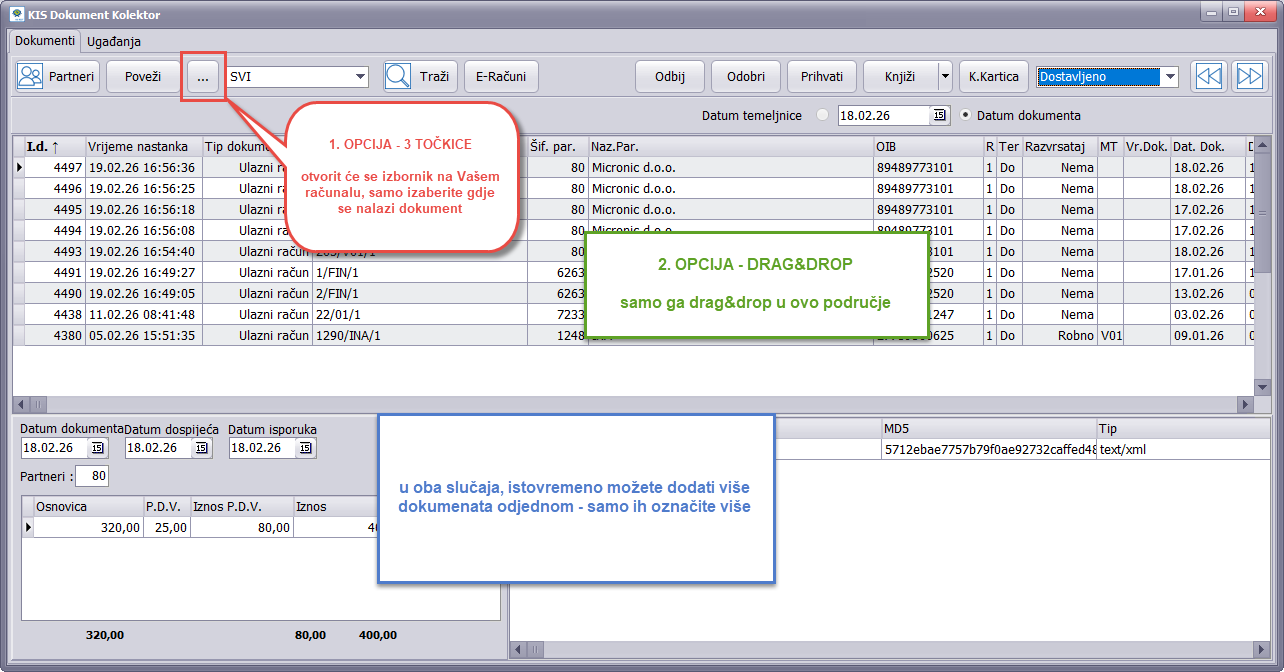This screenshot has width=1284, height=672.
Task: Click the three-dots file browse button
Action: pos(203,77)
